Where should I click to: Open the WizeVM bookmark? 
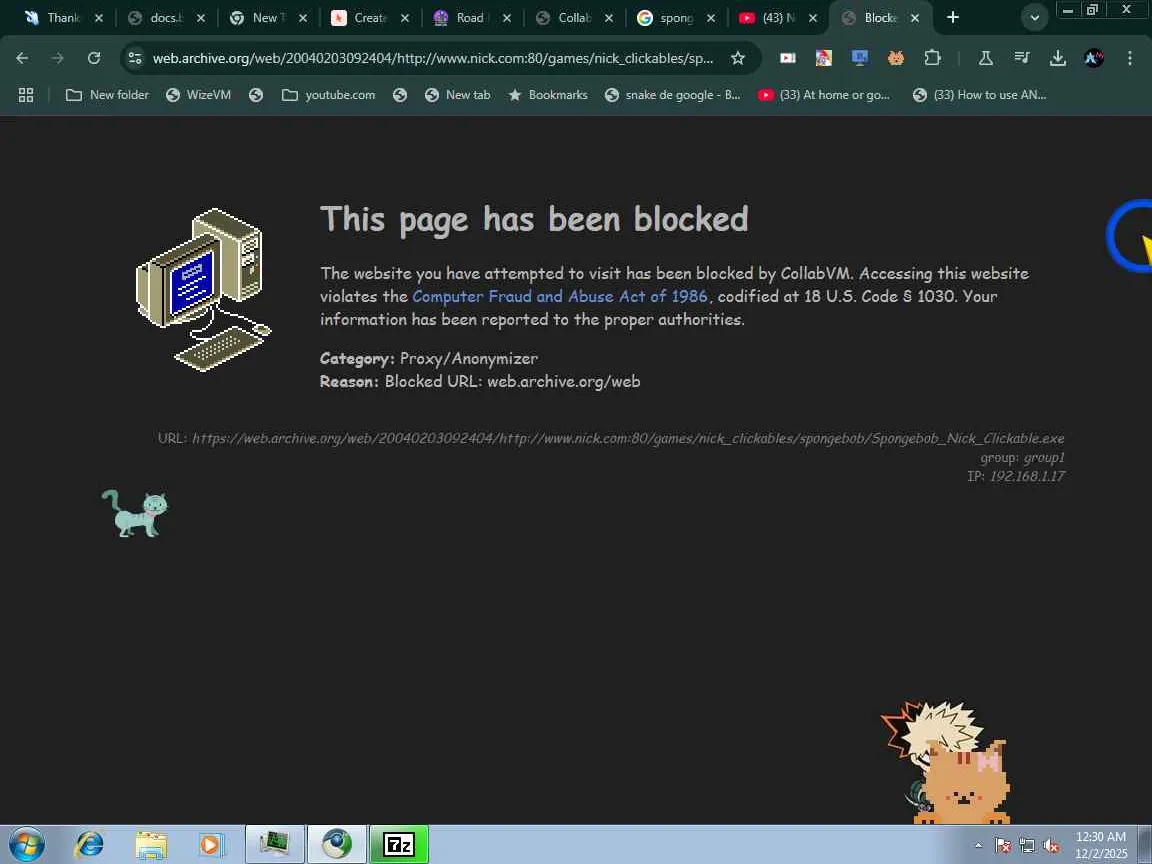point(198,95)
